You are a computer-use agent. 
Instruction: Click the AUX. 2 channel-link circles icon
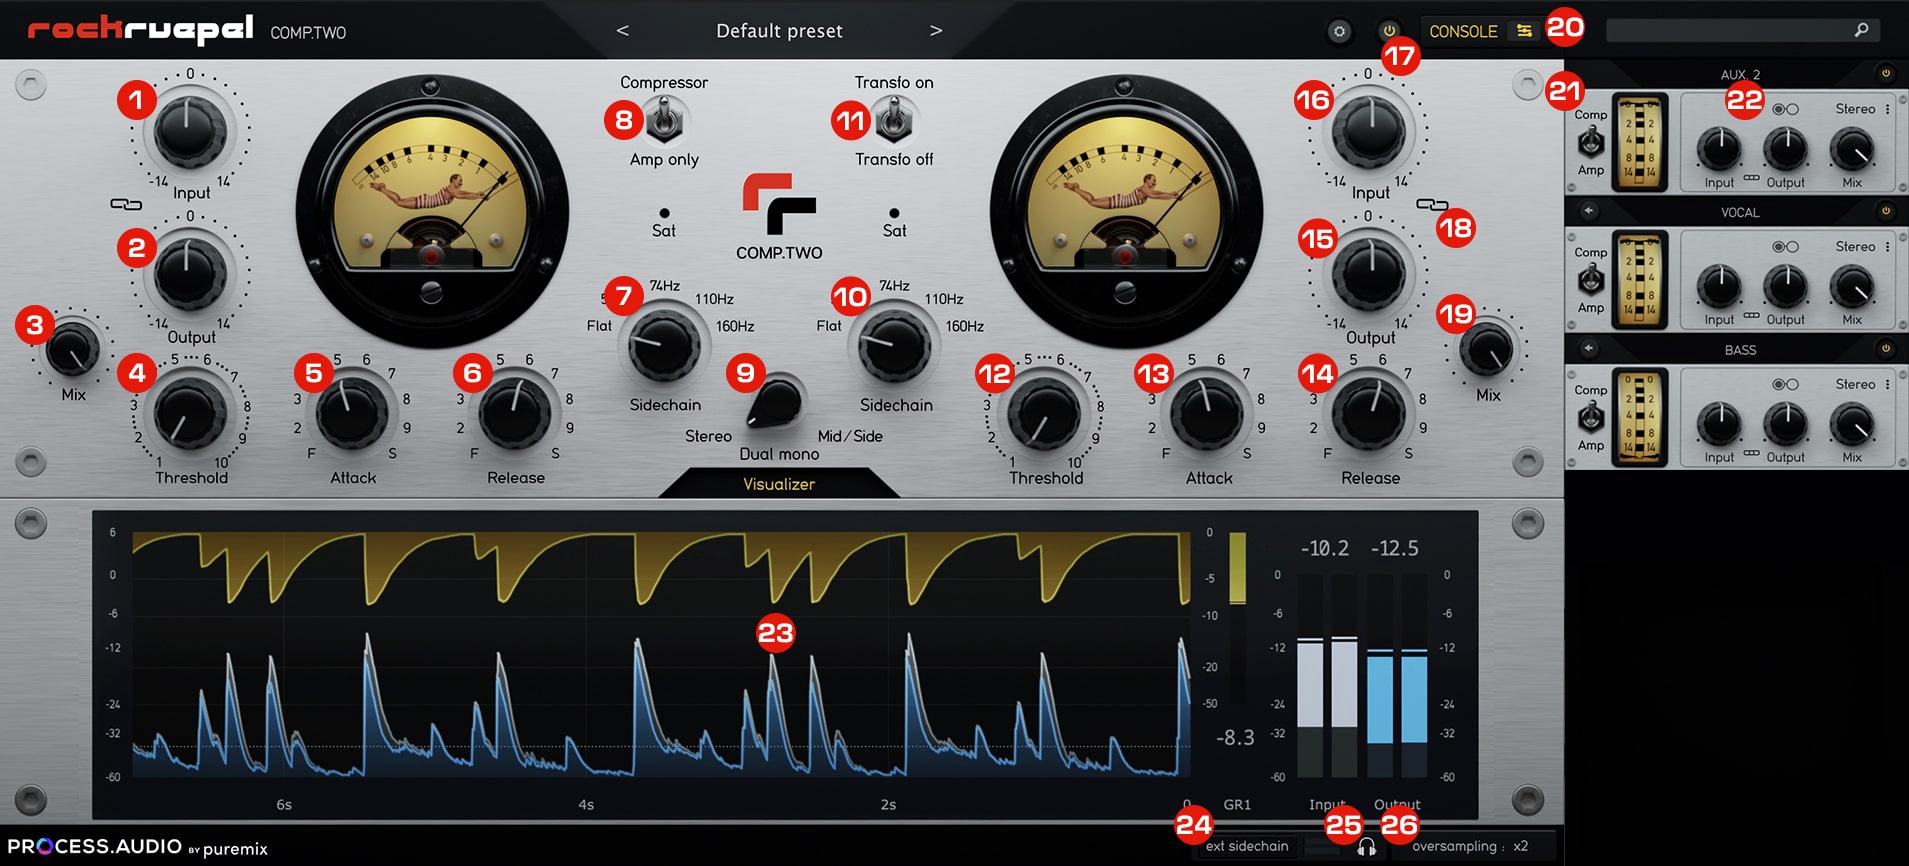1785,109
